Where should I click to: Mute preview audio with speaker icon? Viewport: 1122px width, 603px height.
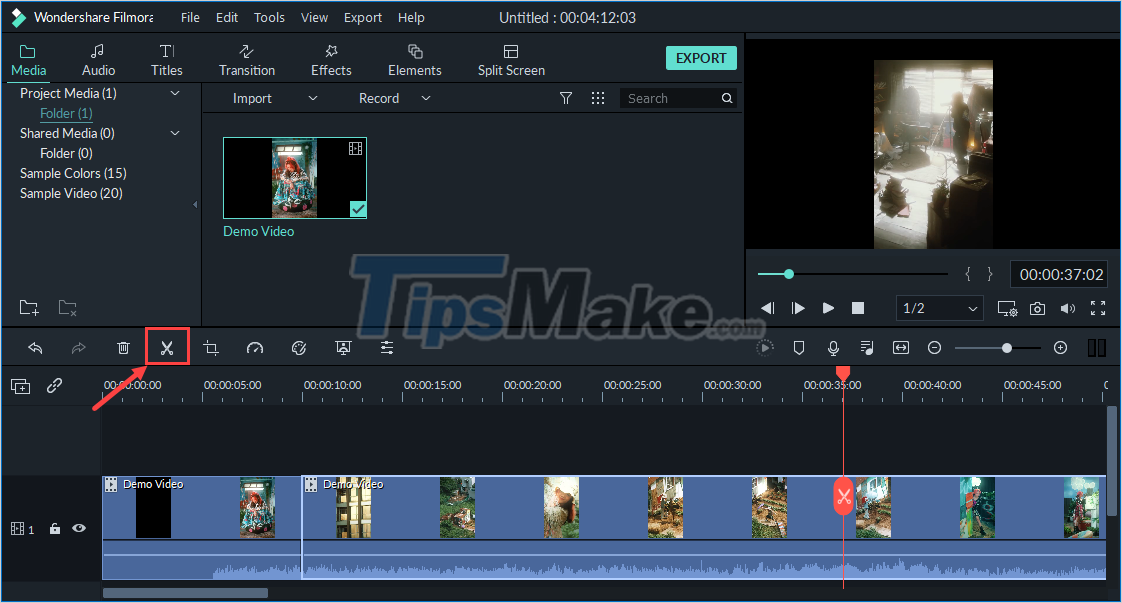(x=1068, y=308)
